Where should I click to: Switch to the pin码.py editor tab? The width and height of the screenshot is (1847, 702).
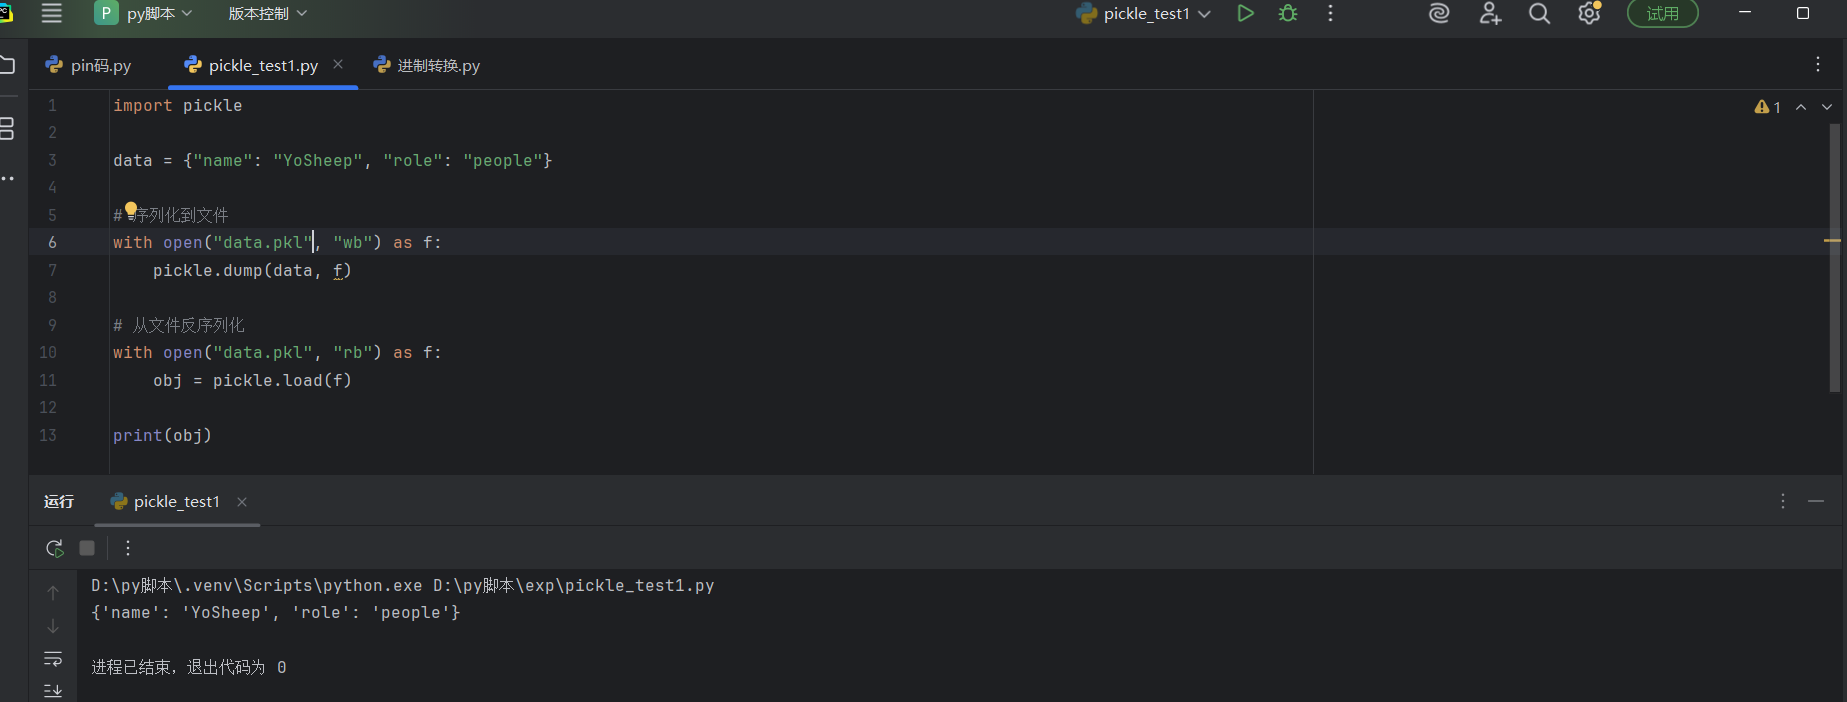click(x=89, y=66)
